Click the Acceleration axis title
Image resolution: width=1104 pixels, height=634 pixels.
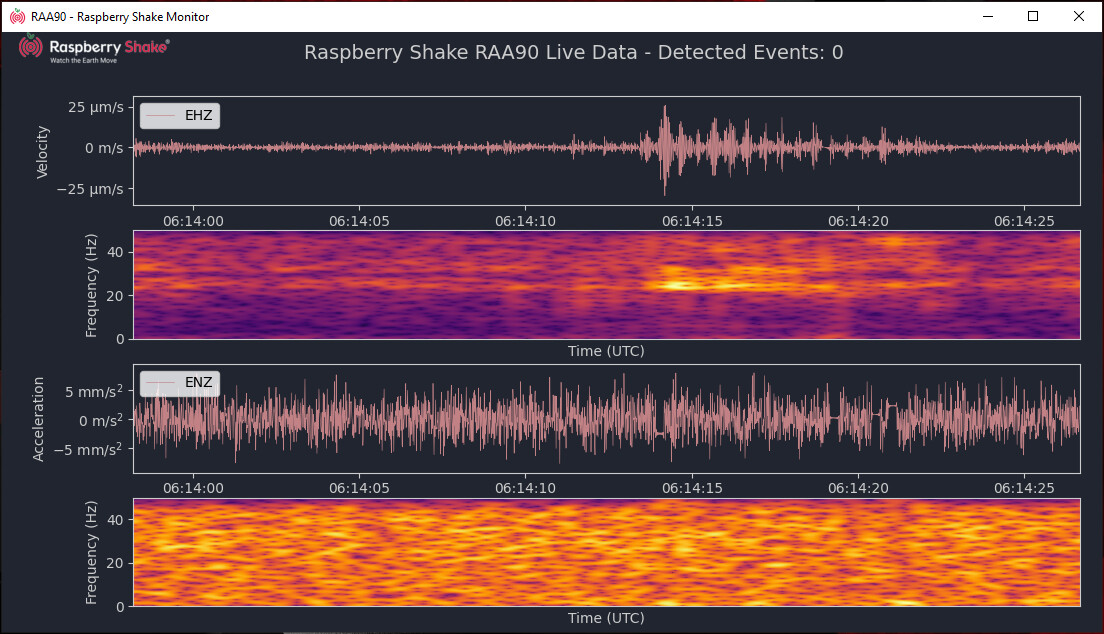tap(38, 419)
